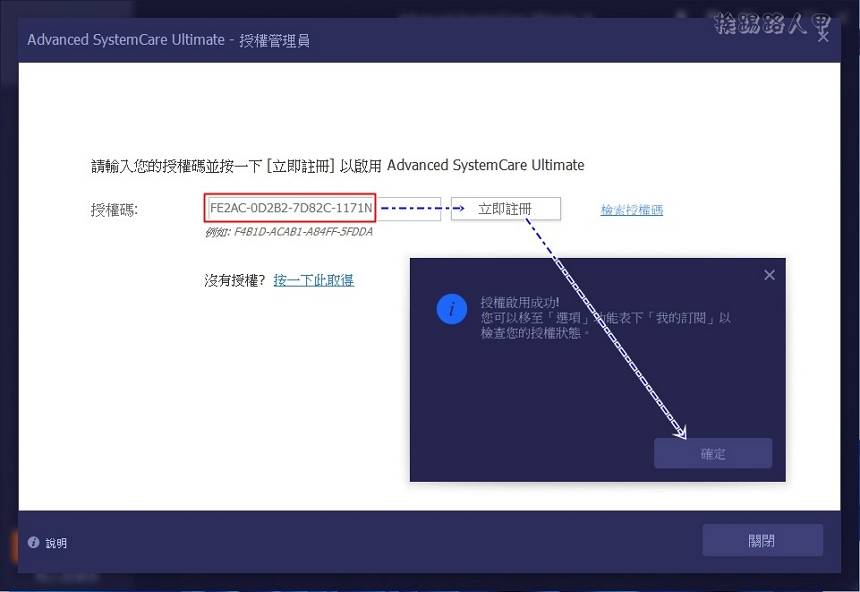Close the License Manager window
This screenshot has width=860, height=592.
(x=823, y=37)
